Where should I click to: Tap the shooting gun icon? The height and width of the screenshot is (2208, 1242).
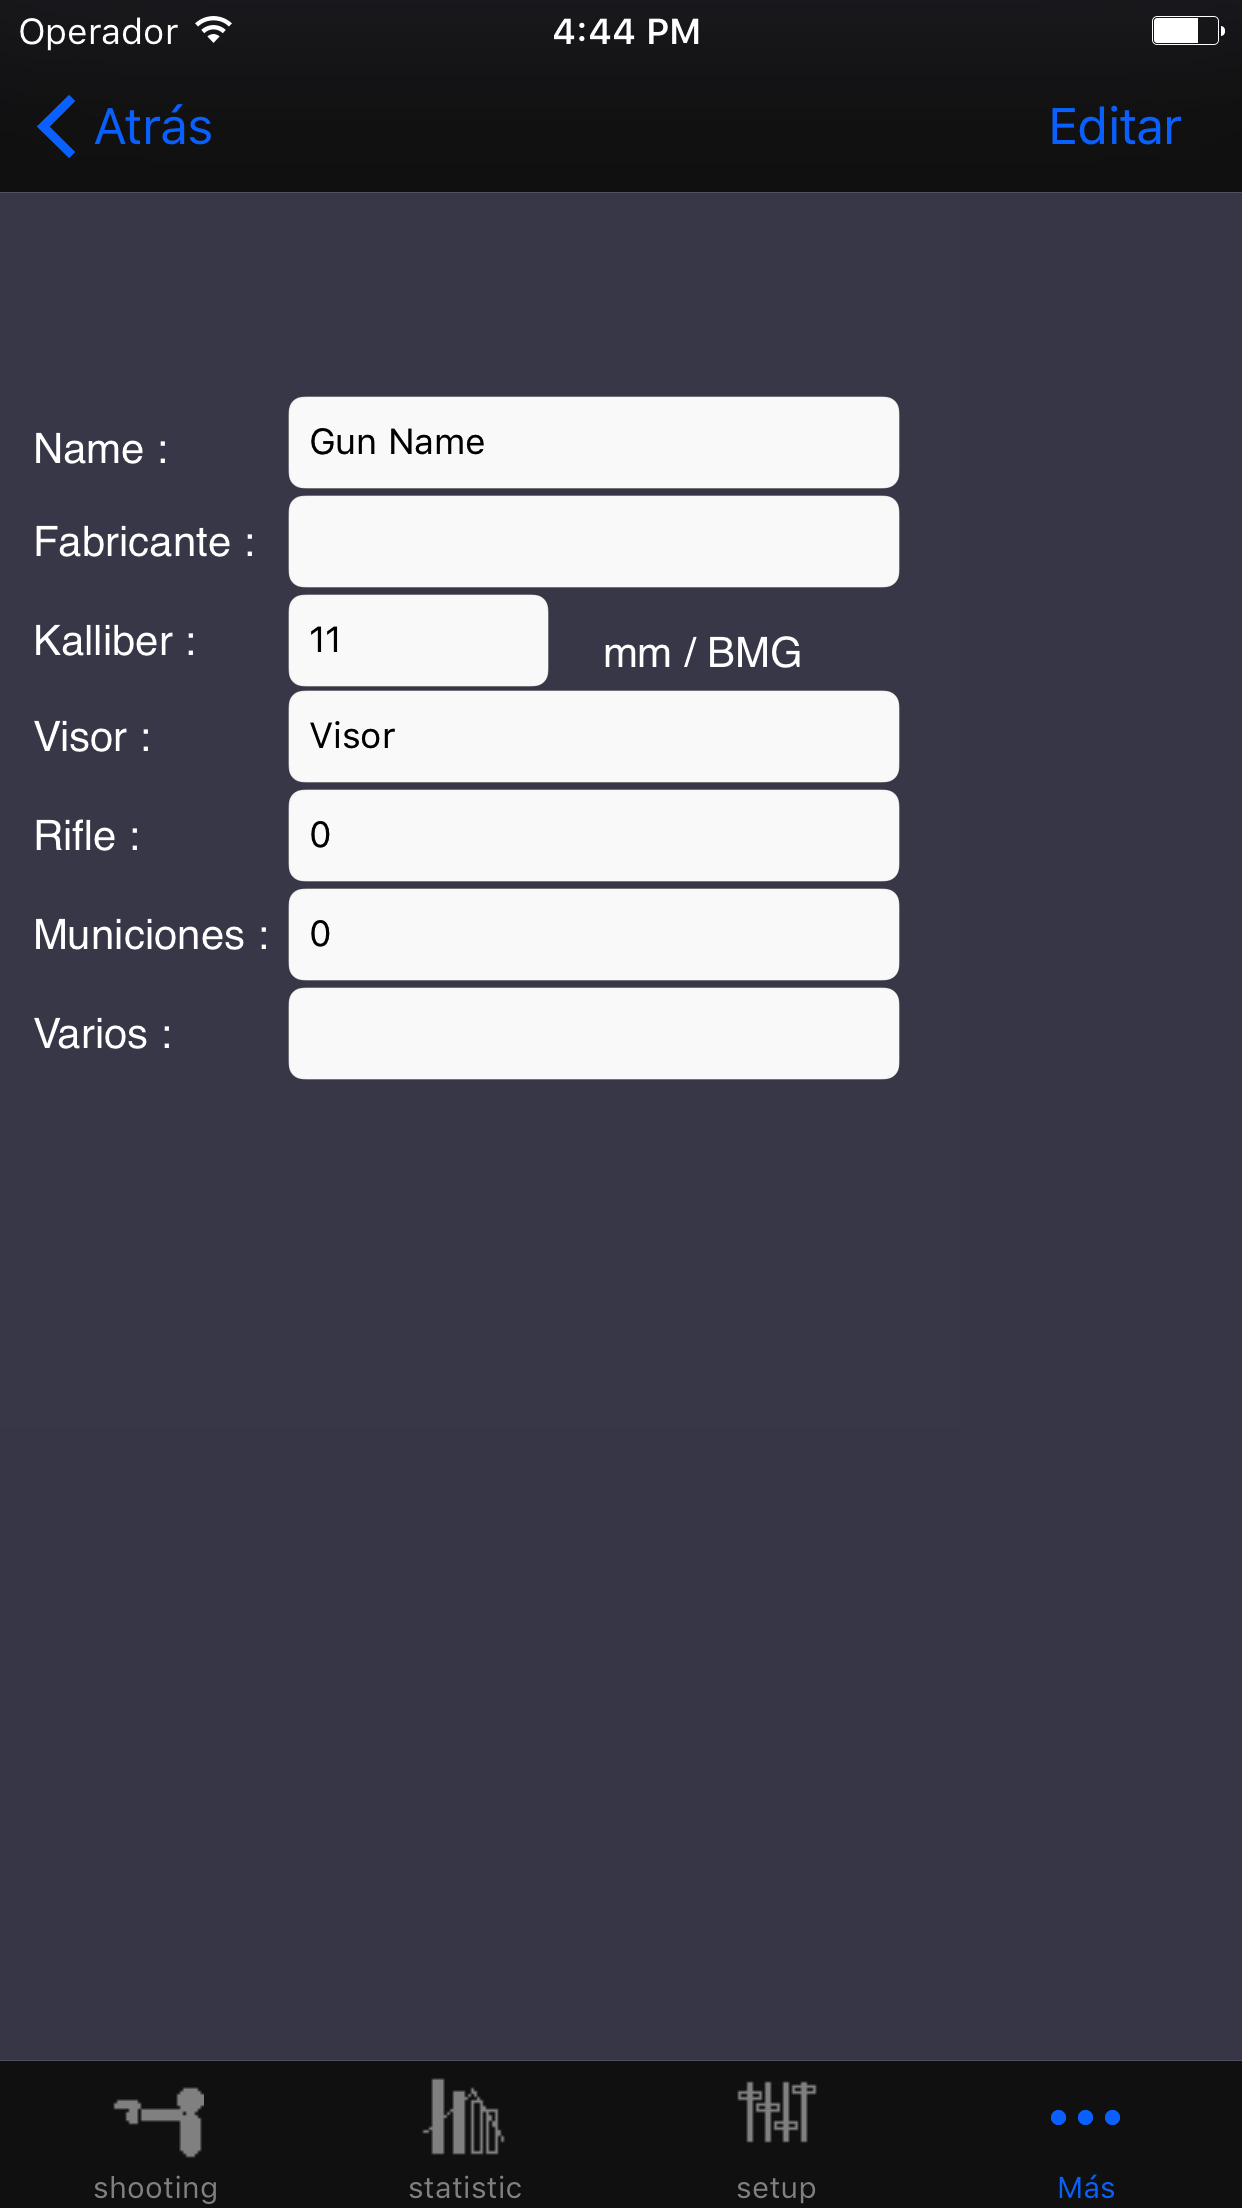pos(158,2119)
